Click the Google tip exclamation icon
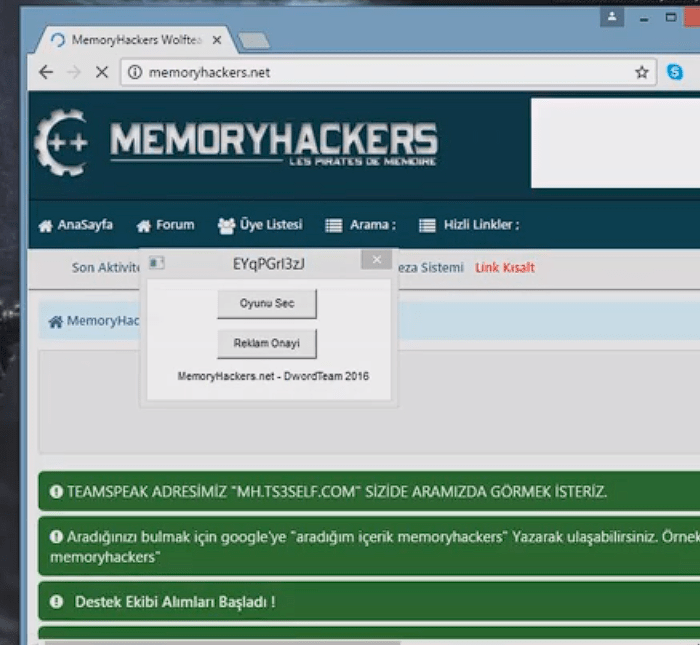This screenshot has width=700, height=645. tap(56, 536)
